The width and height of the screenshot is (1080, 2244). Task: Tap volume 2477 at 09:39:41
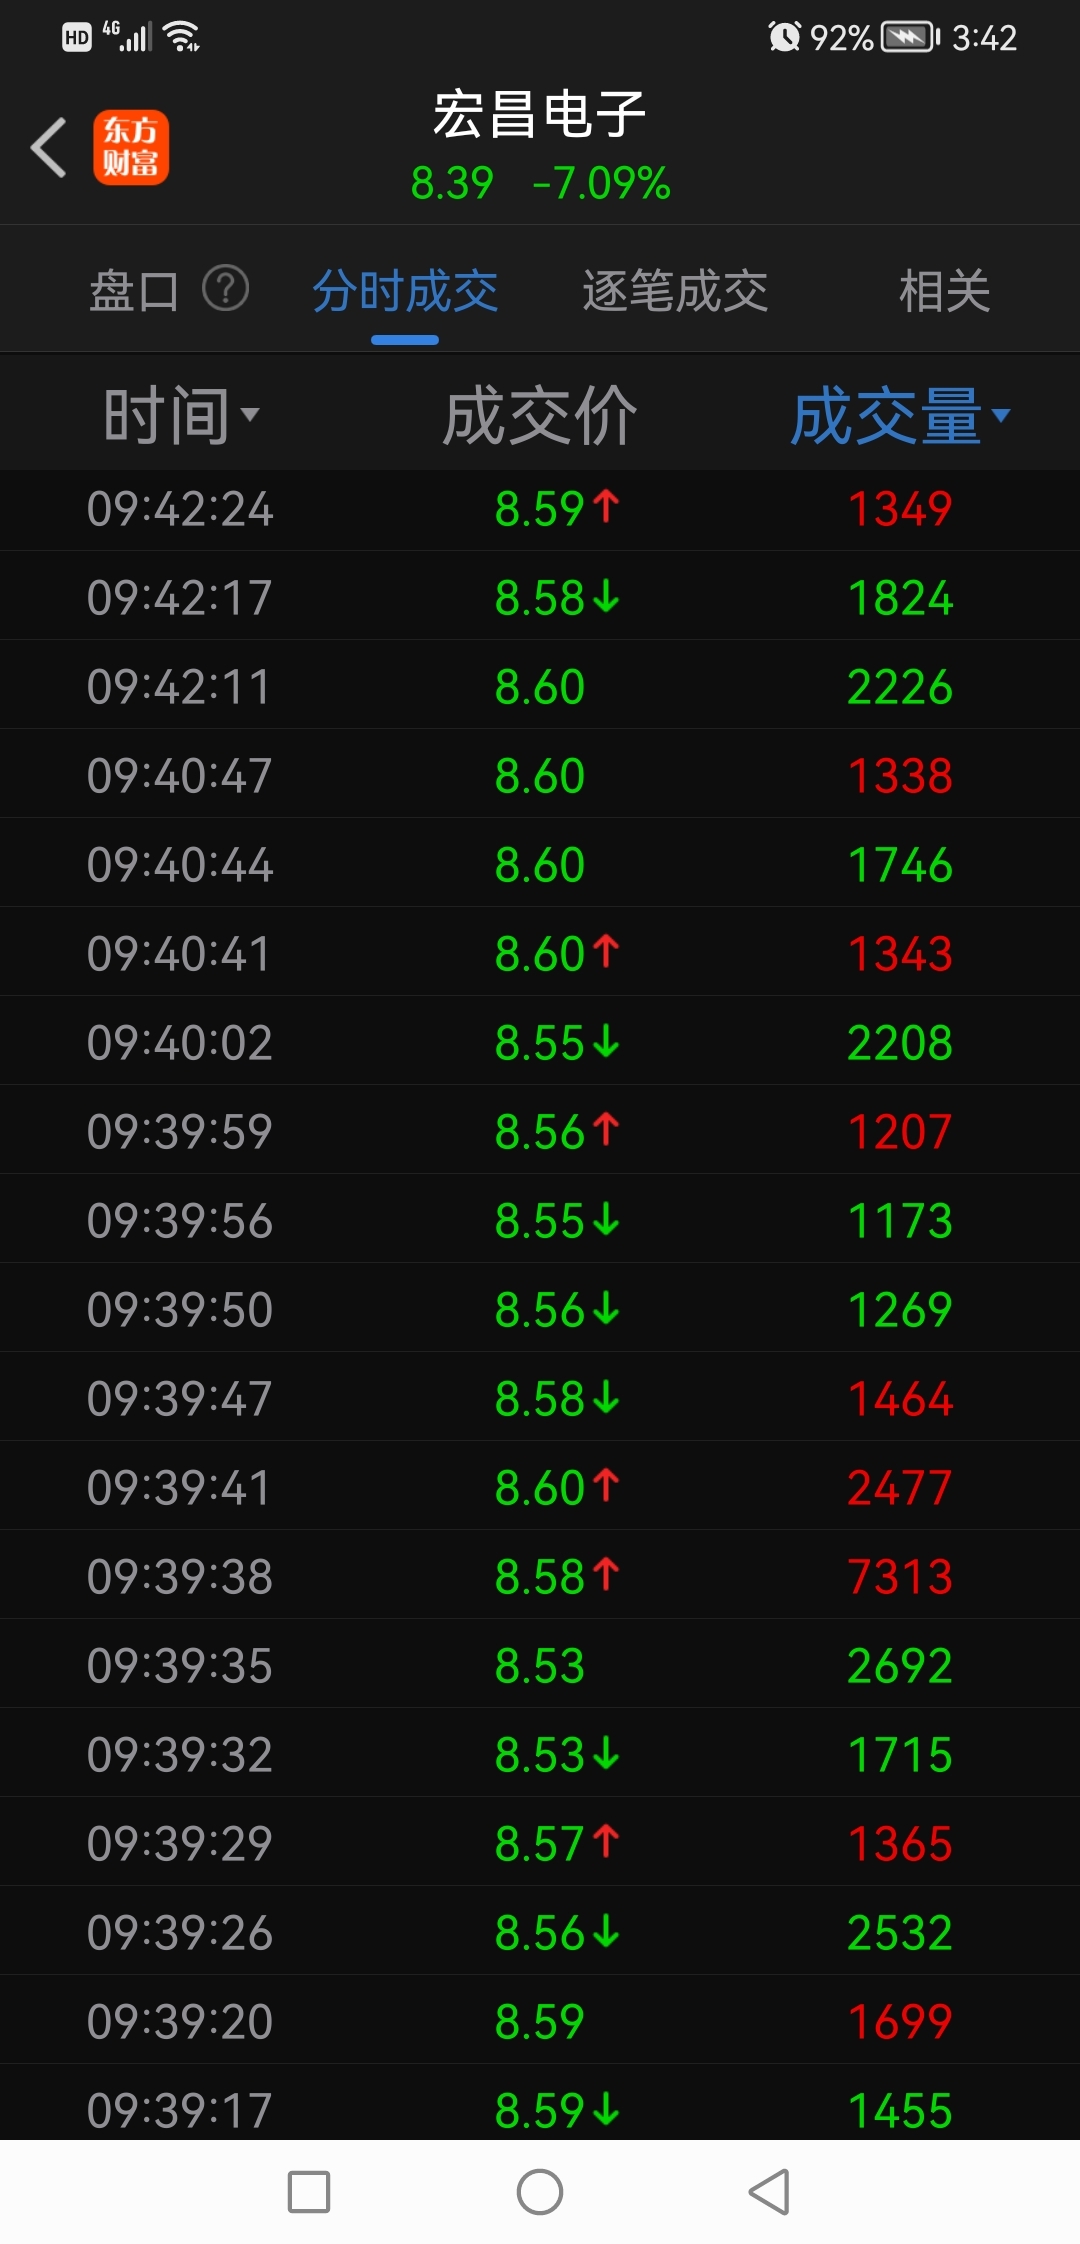[x=900, y=1488]
